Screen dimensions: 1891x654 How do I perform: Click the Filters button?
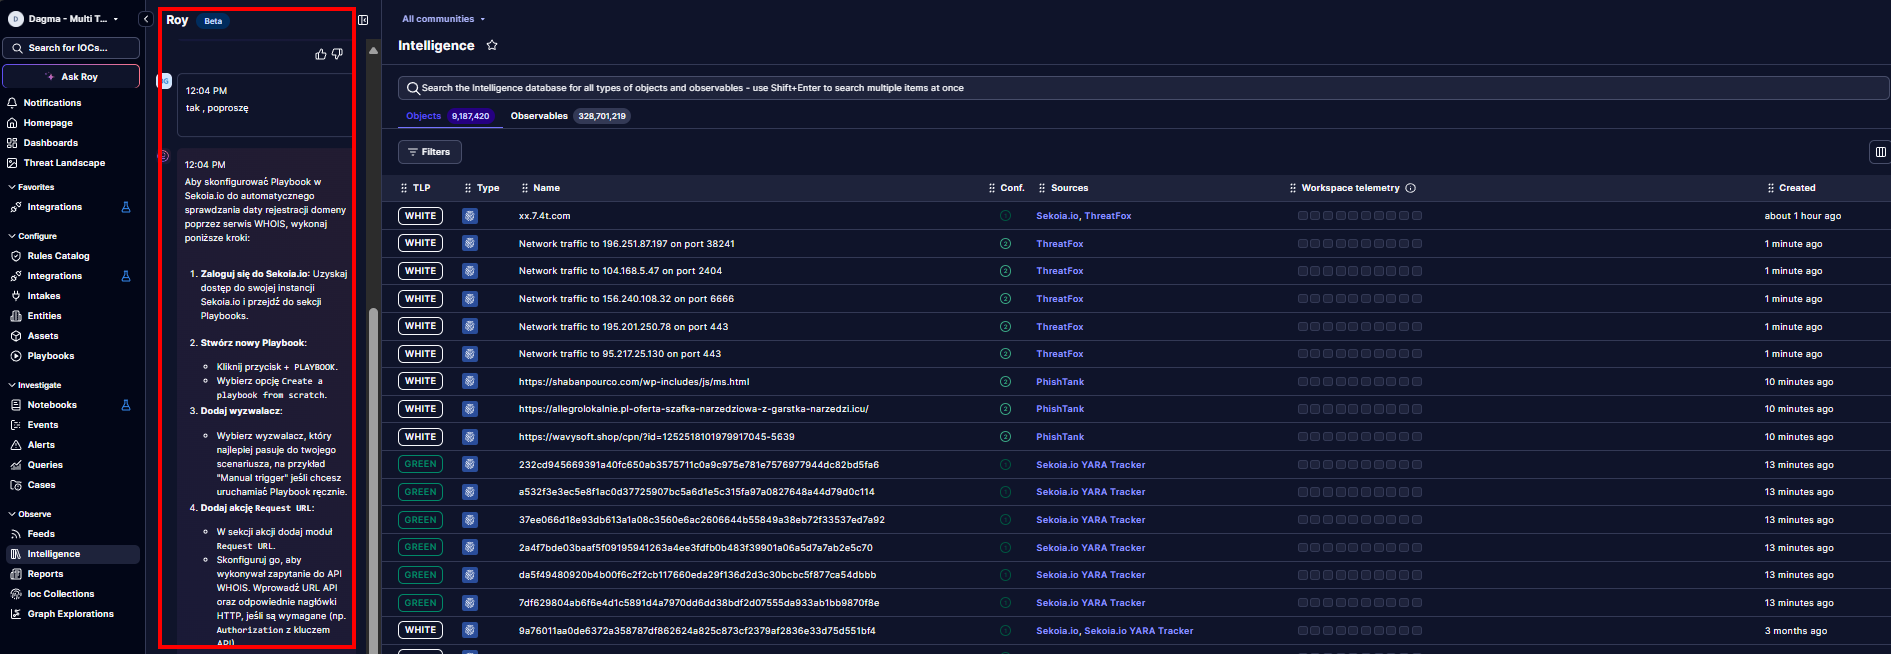[429, 152]
